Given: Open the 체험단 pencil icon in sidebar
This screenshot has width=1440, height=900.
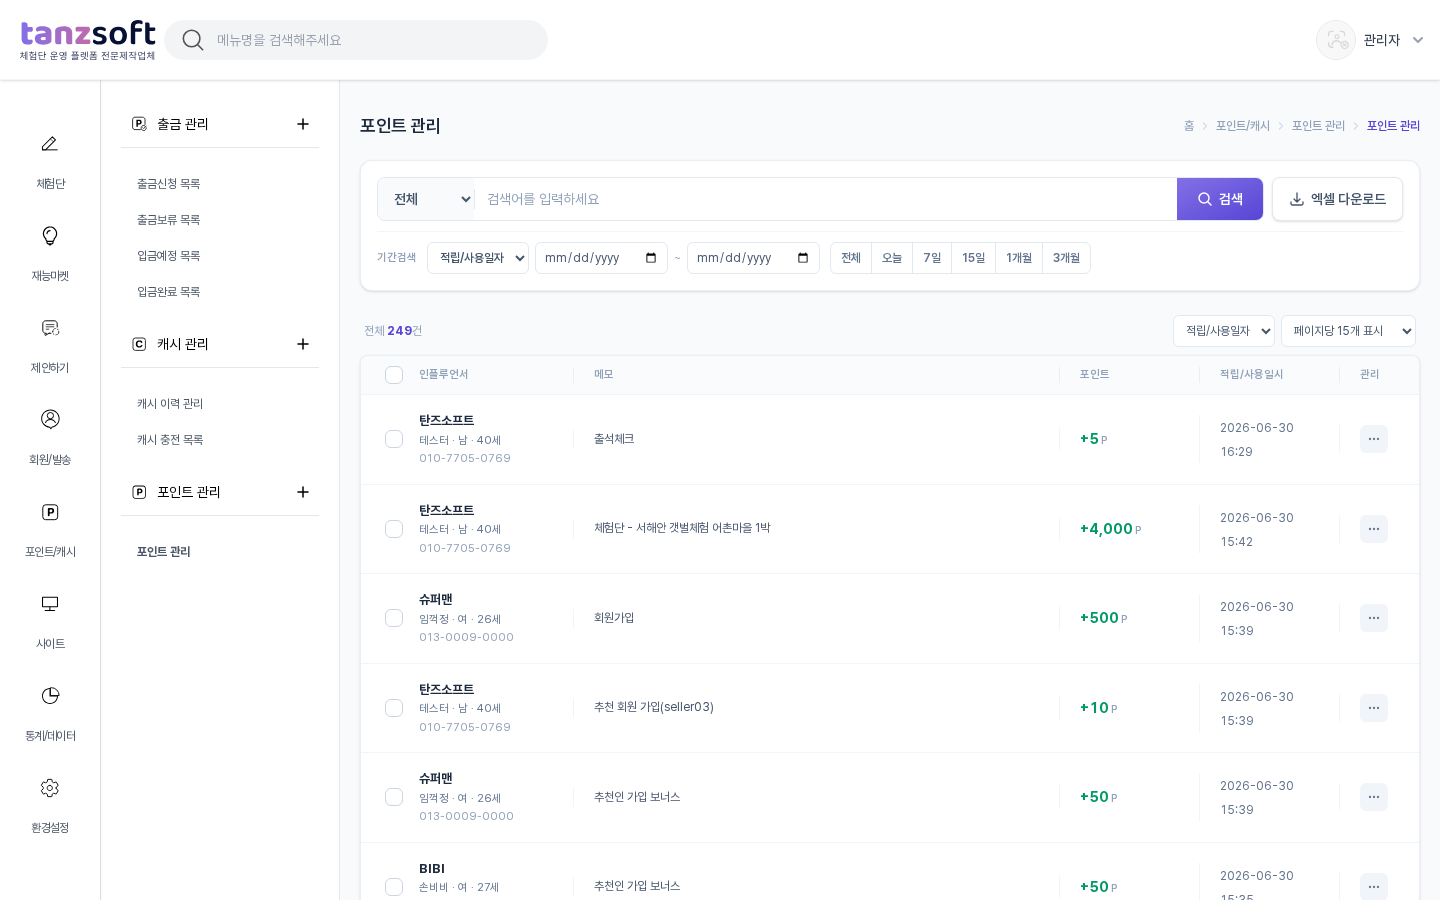Looking at the screenshot, I should (49, 144).
